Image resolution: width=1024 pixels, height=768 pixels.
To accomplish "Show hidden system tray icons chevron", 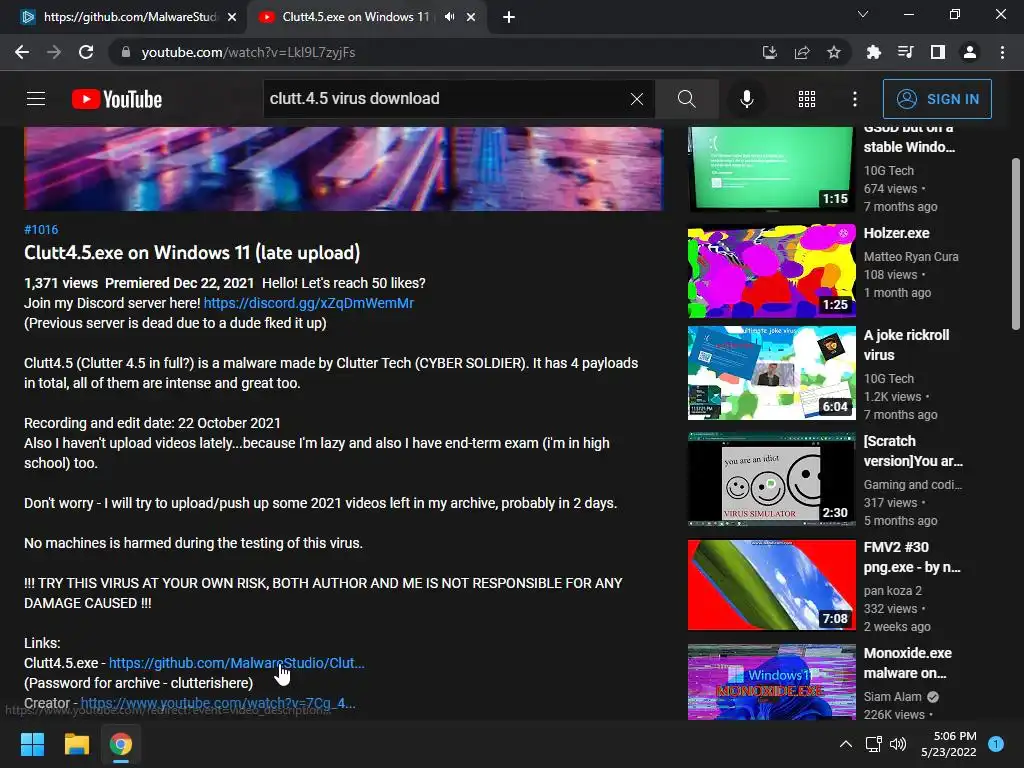I will pos(846,744).
